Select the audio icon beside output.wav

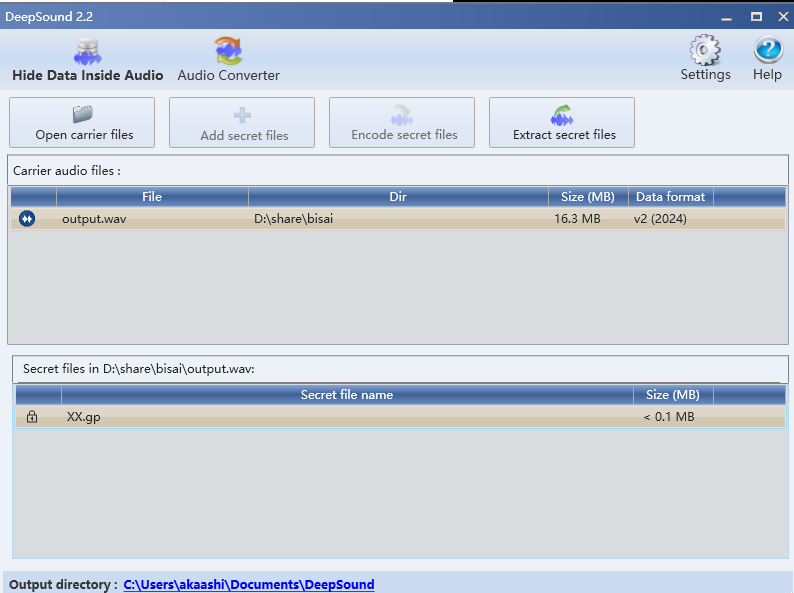[x=27, y=219]
